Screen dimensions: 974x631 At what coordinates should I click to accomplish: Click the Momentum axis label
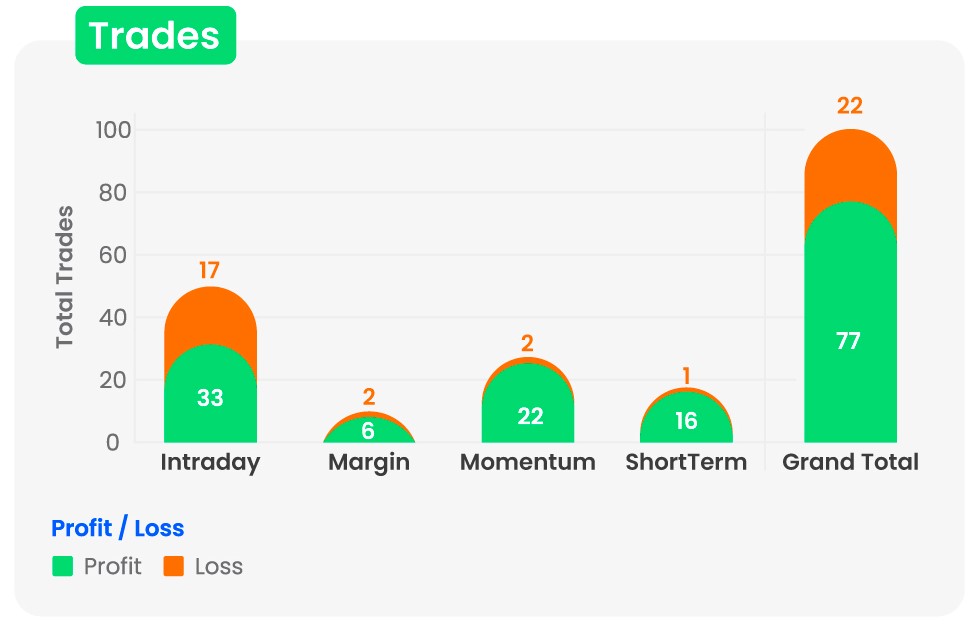528,462
